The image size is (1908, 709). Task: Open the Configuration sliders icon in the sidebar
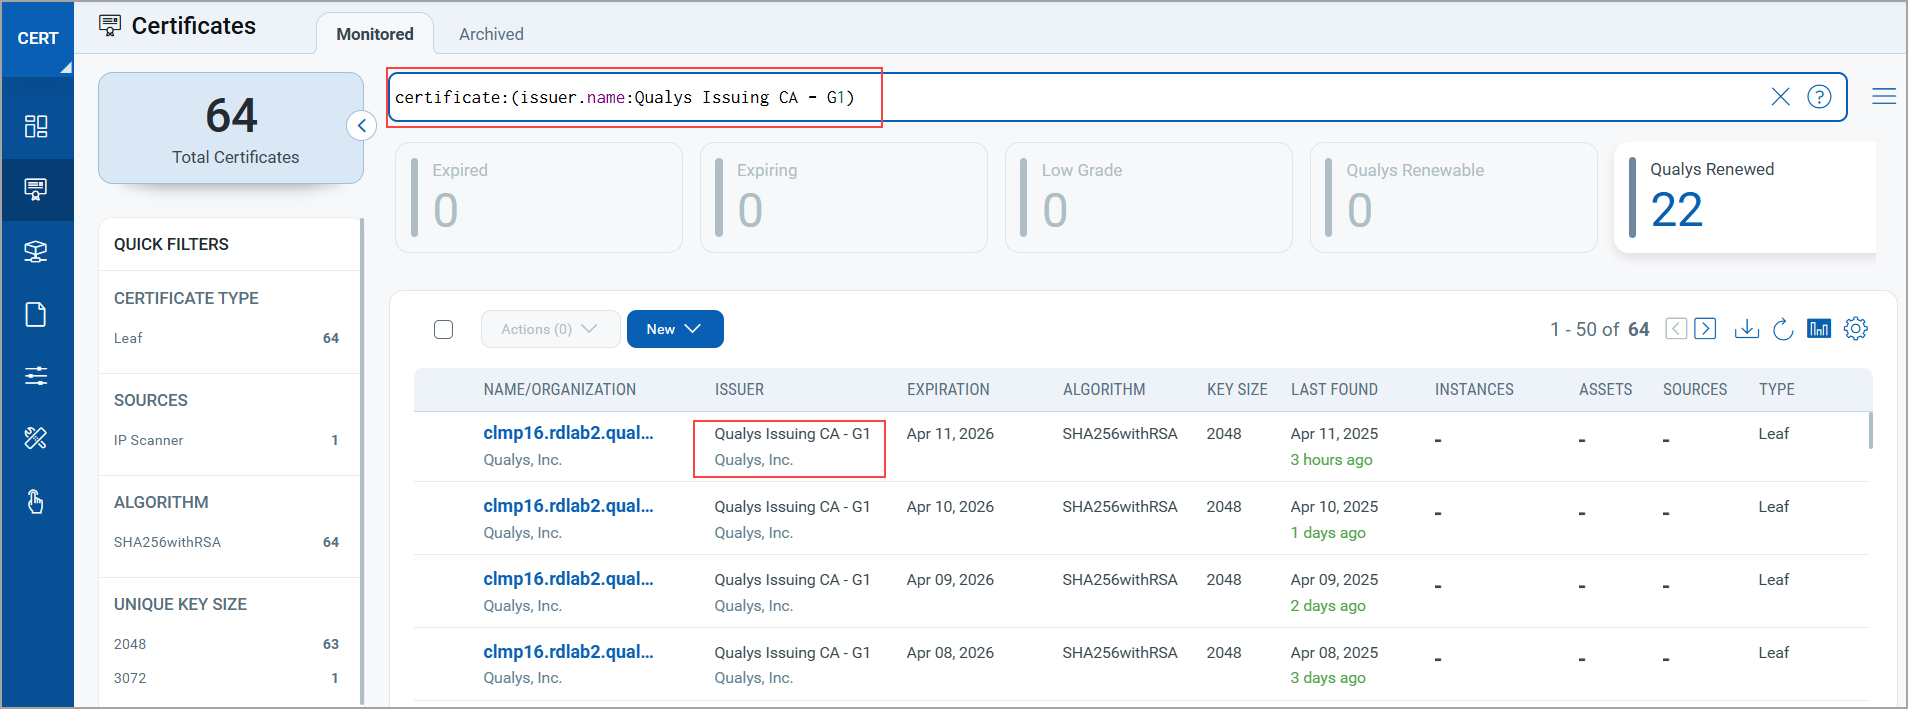(36, 376)
